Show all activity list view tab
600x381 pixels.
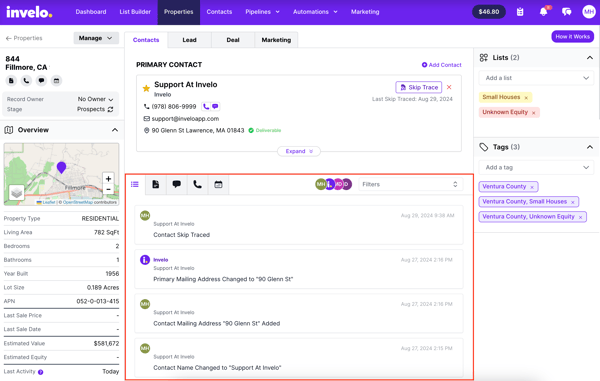[135, 184]
